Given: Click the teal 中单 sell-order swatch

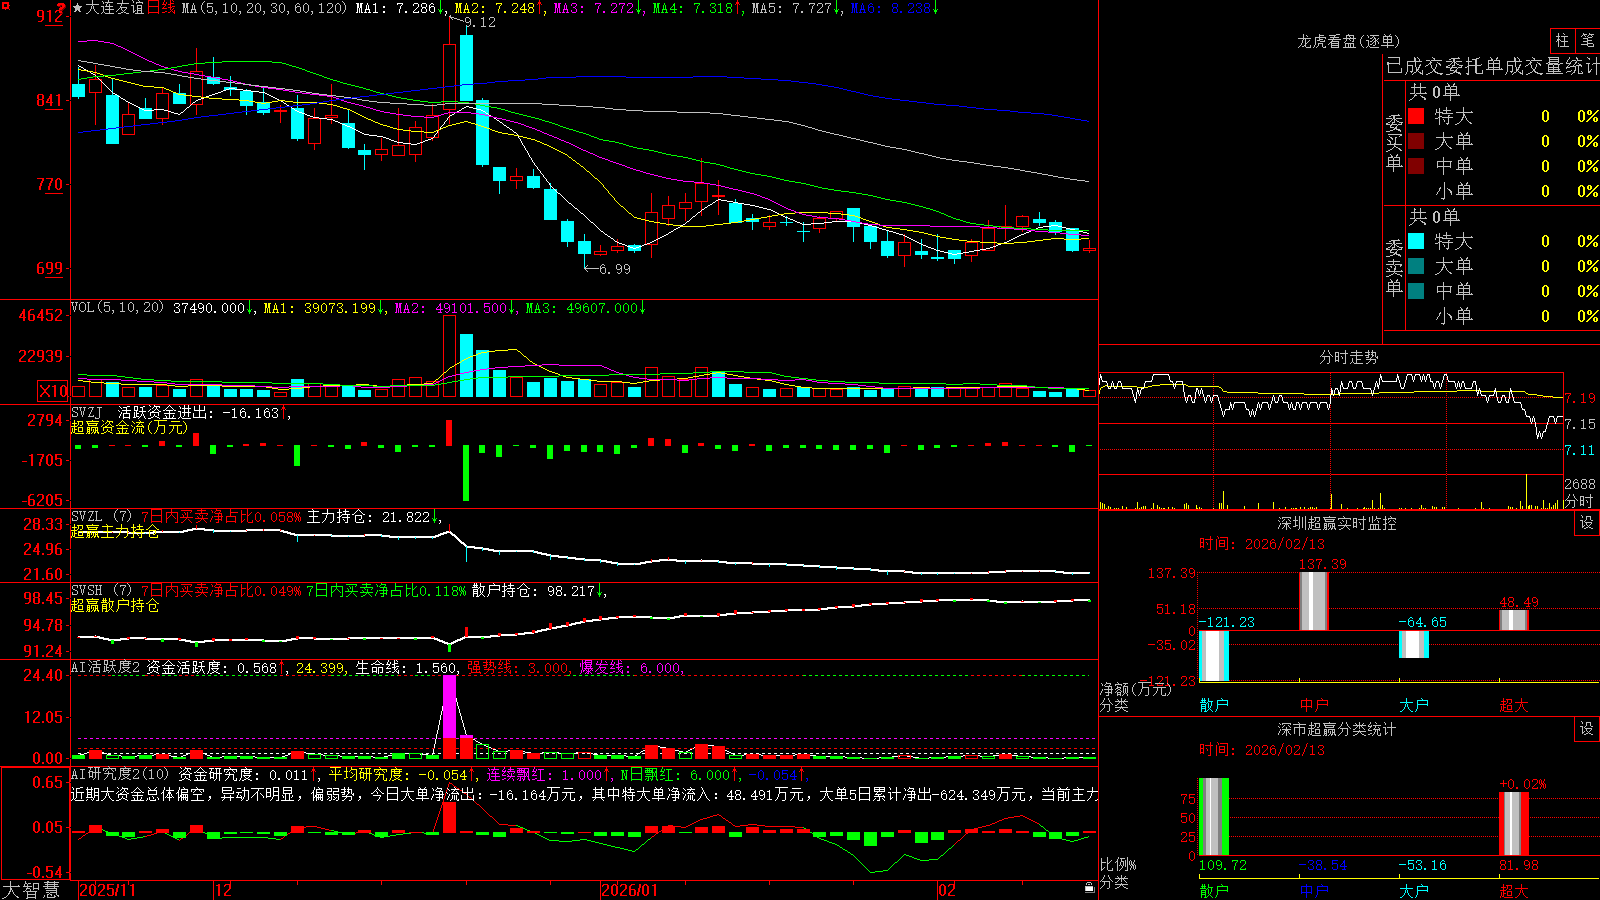Looking at the screenshot, I should coord(1416,291).
